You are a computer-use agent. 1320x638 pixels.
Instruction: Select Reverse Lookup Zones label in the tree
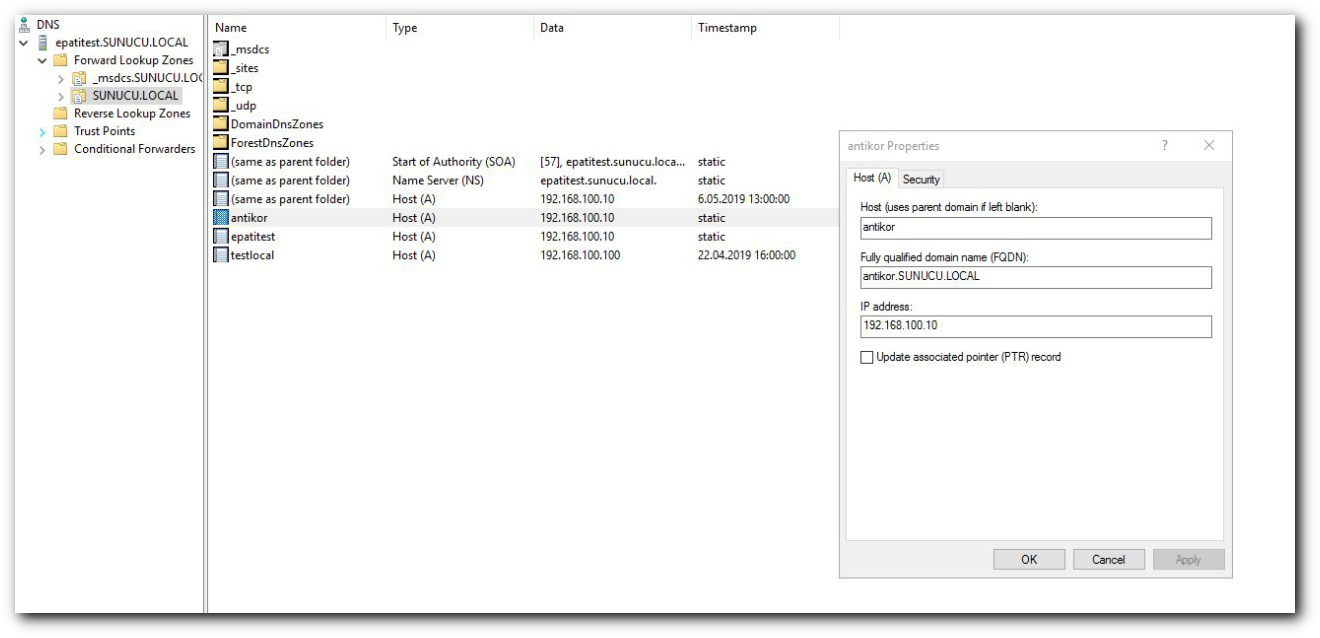pyautogui.click(x=132, y=114)
